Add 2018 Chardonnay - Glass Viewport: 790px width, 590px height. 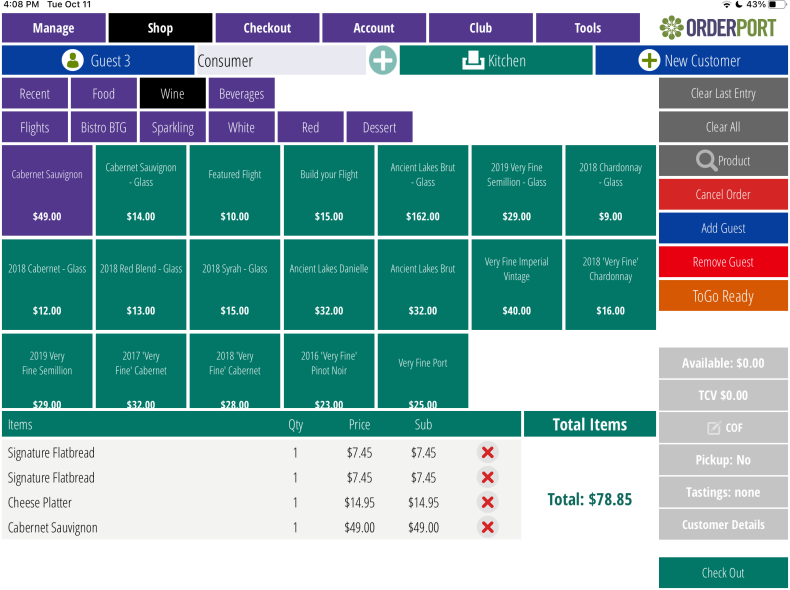coord(611,190)
